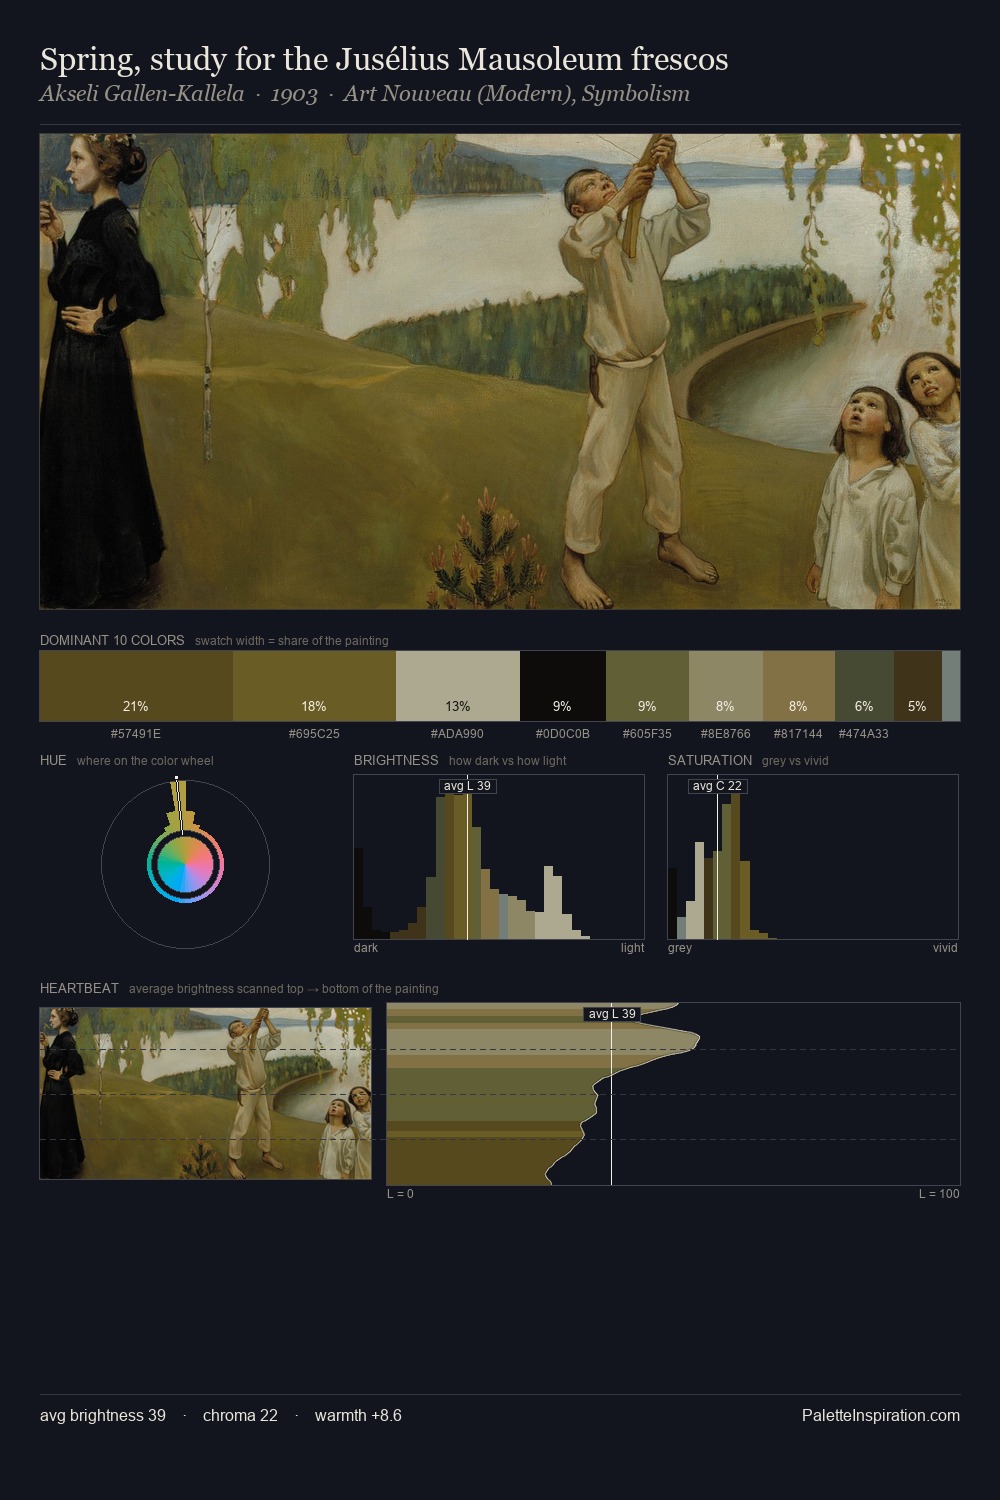The image size is (1000, 1500).
Task: Click the 'vivid' axis label
Action: [945, 948]
